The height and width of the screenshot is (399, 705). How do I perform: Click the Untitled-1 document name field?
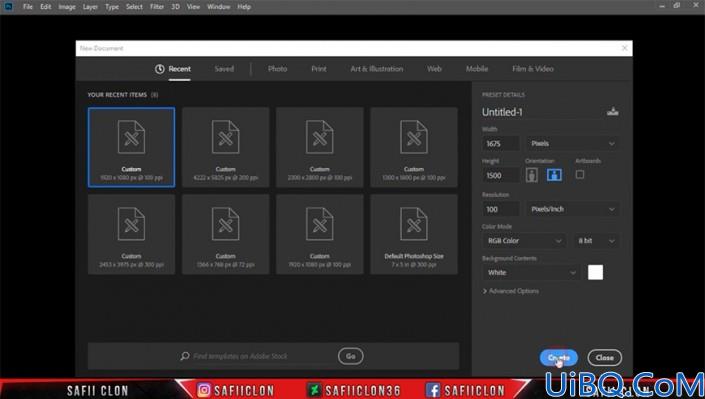click(542, 112)
